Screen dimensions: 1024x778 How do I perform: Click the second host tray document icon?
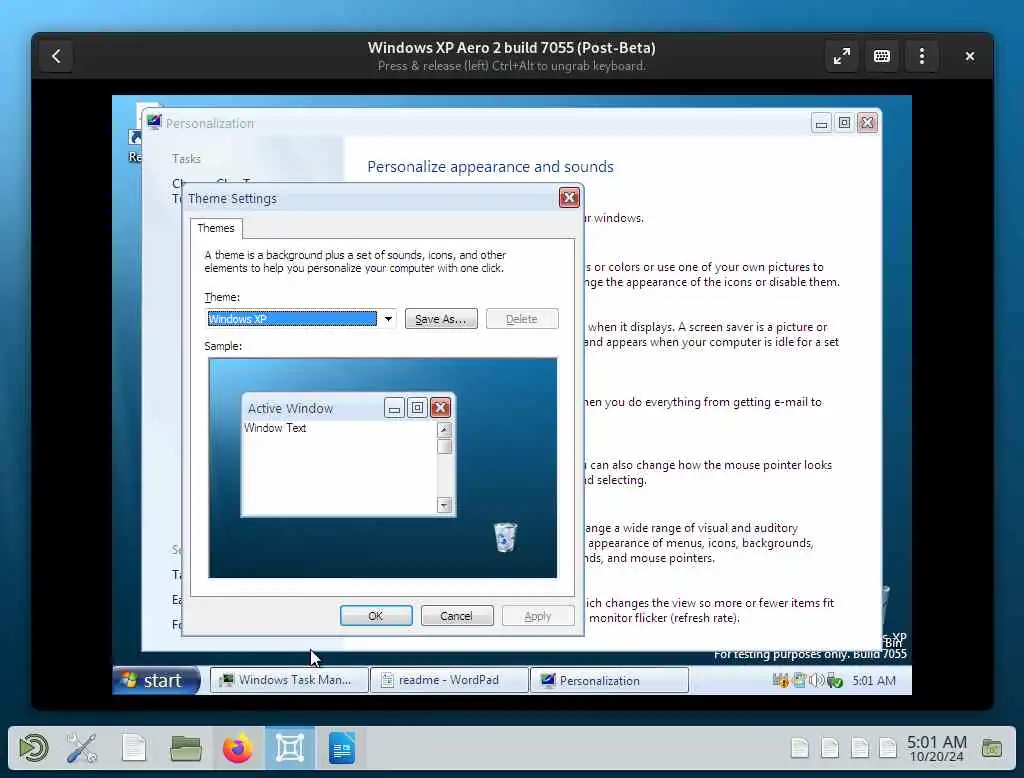830,748
